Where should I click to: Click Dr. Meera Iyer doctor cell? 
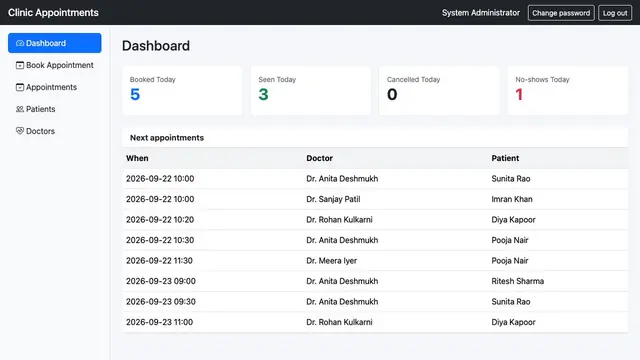tap(331, 260)
